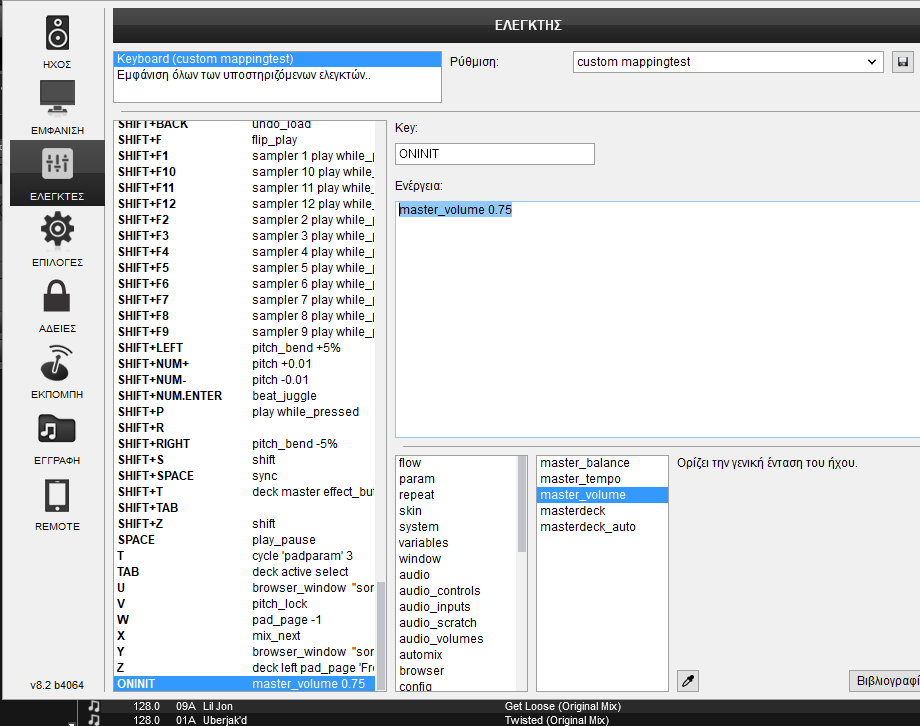The image size is (920, 726).
Task: Open the ΗΧΟΣ audio settings speaker icon
Action: [x=57, y=33]
